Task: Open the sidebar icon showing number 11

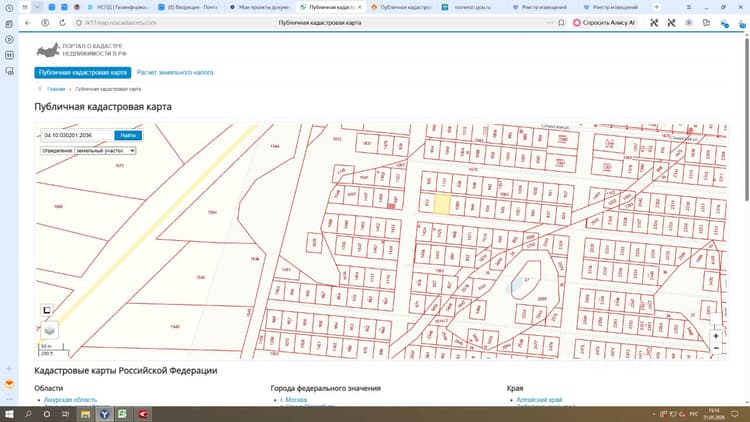Action: [9, 56]
